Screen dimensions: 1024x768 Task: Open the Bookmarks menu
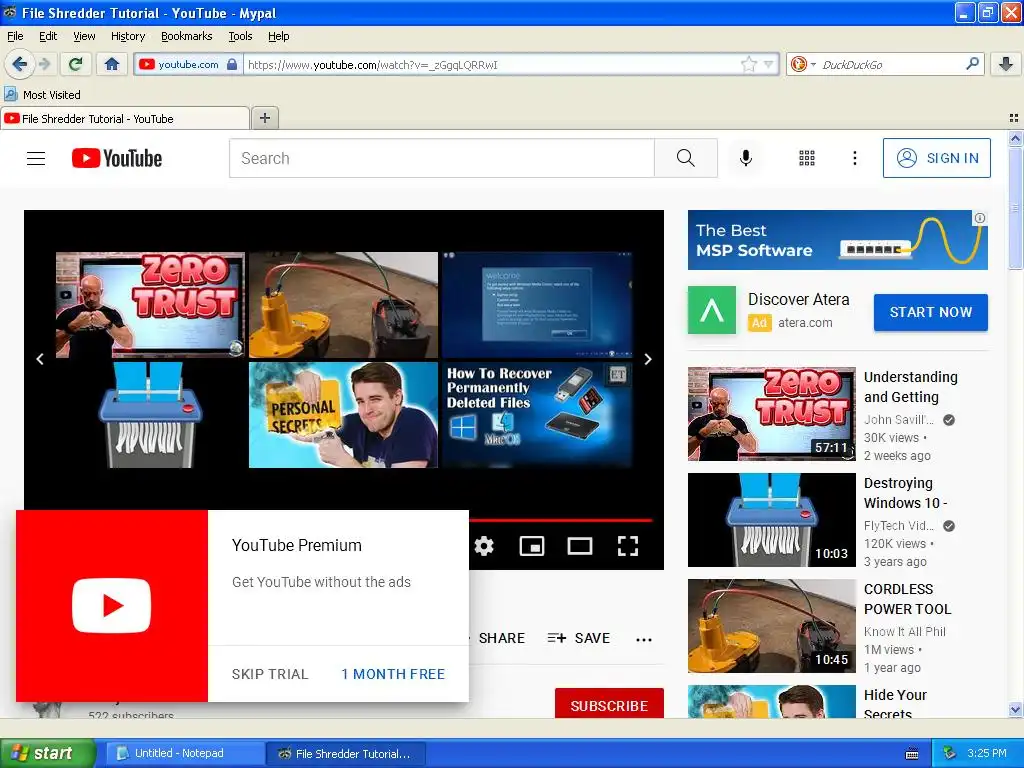(x=186, y=36)
